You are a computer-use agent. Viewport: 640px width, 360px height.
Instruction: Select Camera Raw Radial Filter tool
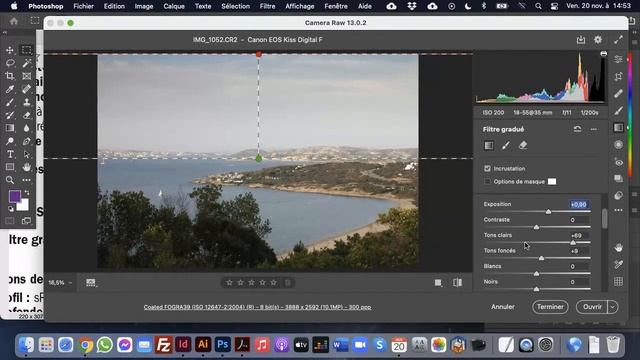click(x=618, y=144)
